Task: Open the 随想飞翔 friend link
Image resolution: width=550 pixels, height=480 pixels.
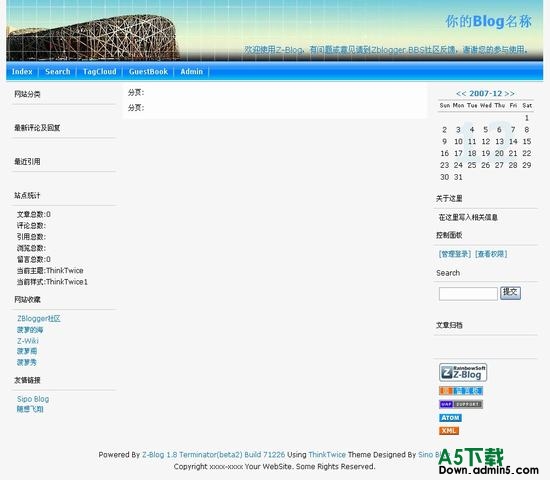Action: pyautogui.click(x=30, y=409)
